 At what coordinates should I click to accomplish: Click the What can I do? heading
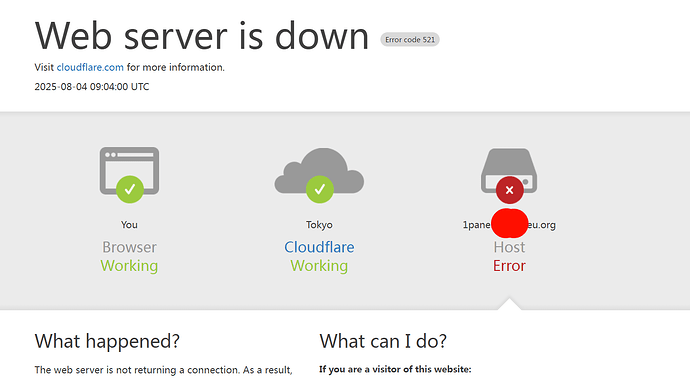(x=383, y=341)
